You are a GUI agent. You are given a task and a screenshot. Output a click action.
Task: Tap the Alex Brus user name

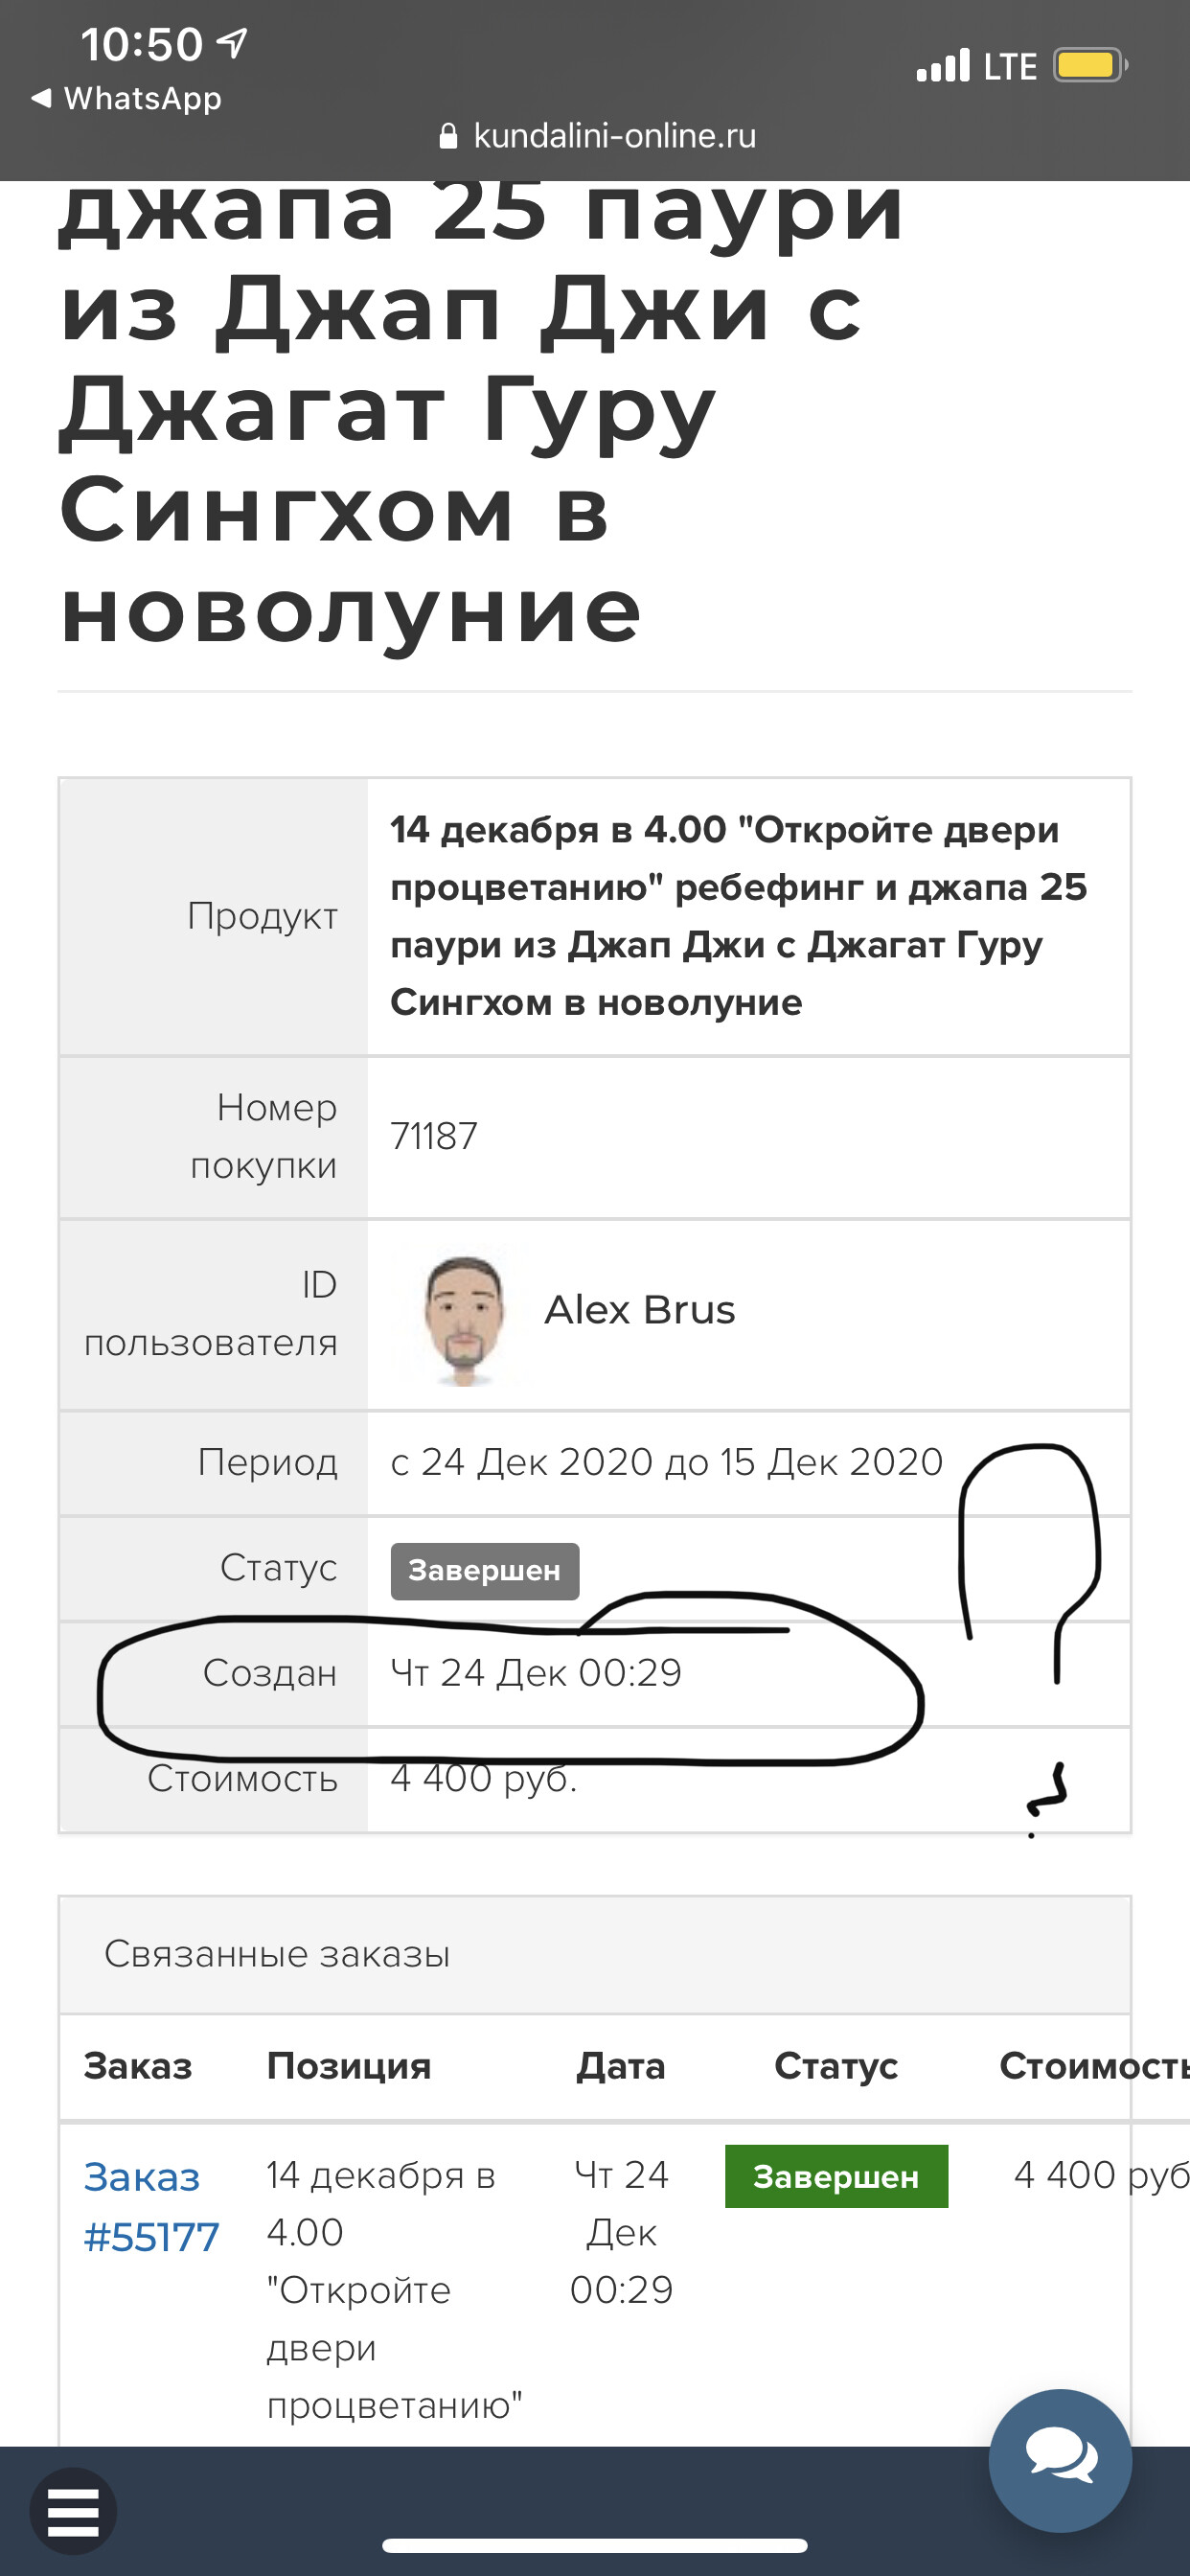[x=639, y=1310]
